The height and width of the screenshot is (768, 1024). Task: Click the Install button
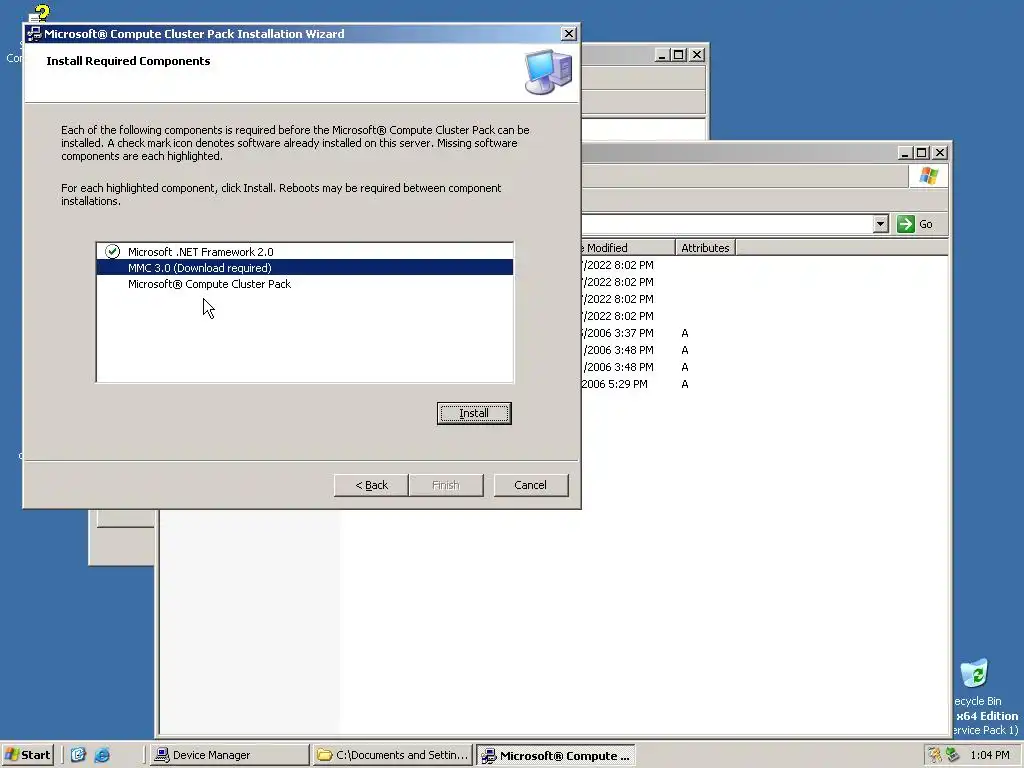click(x=474, y=413)
